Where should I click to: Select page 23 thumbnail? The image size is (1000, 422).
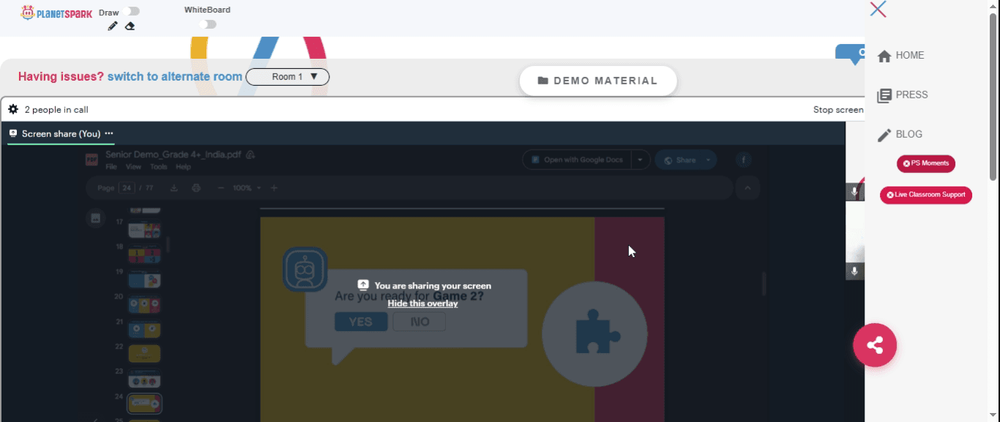pyautogui.click(x=144, y=379)
